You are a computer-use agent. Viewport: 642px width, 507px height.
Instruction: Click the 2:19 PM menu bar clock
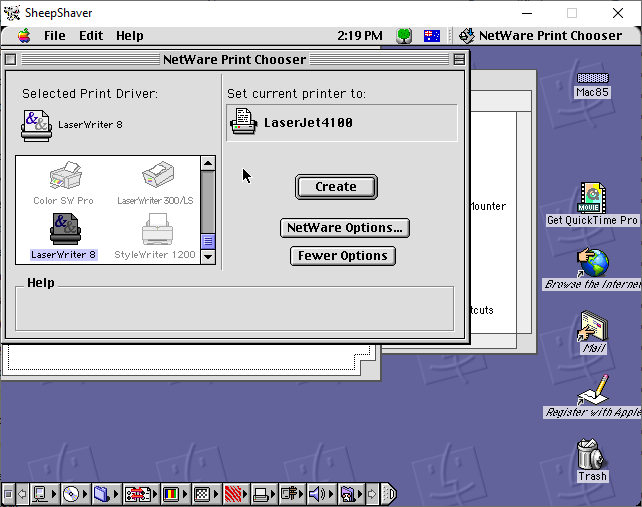360,36
